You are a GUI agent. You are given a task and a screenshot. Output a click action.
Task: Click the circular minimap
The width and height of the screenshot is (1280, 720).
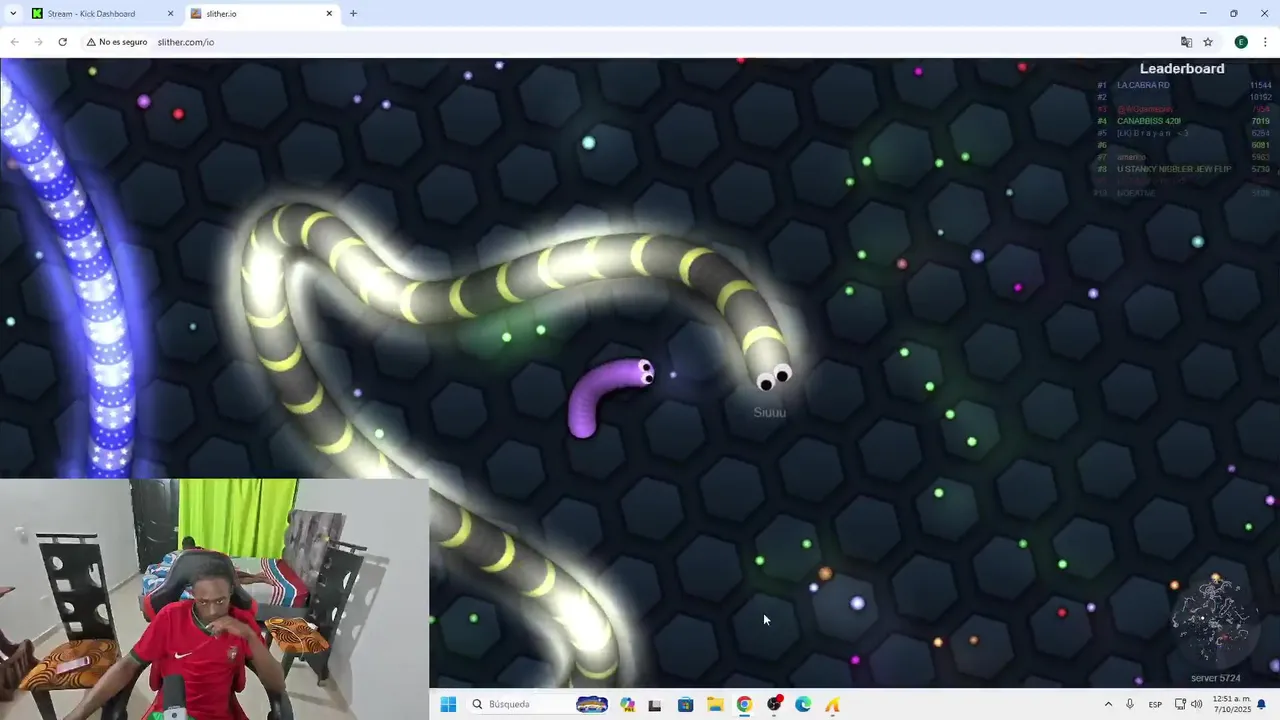pos(1215,620)
